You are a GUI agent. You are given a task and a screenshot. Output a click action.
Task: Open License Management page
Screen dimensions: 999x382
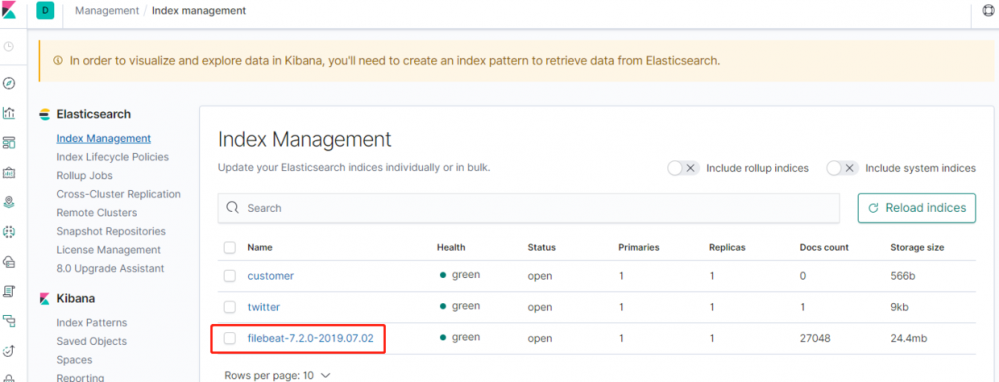(109, 250)
